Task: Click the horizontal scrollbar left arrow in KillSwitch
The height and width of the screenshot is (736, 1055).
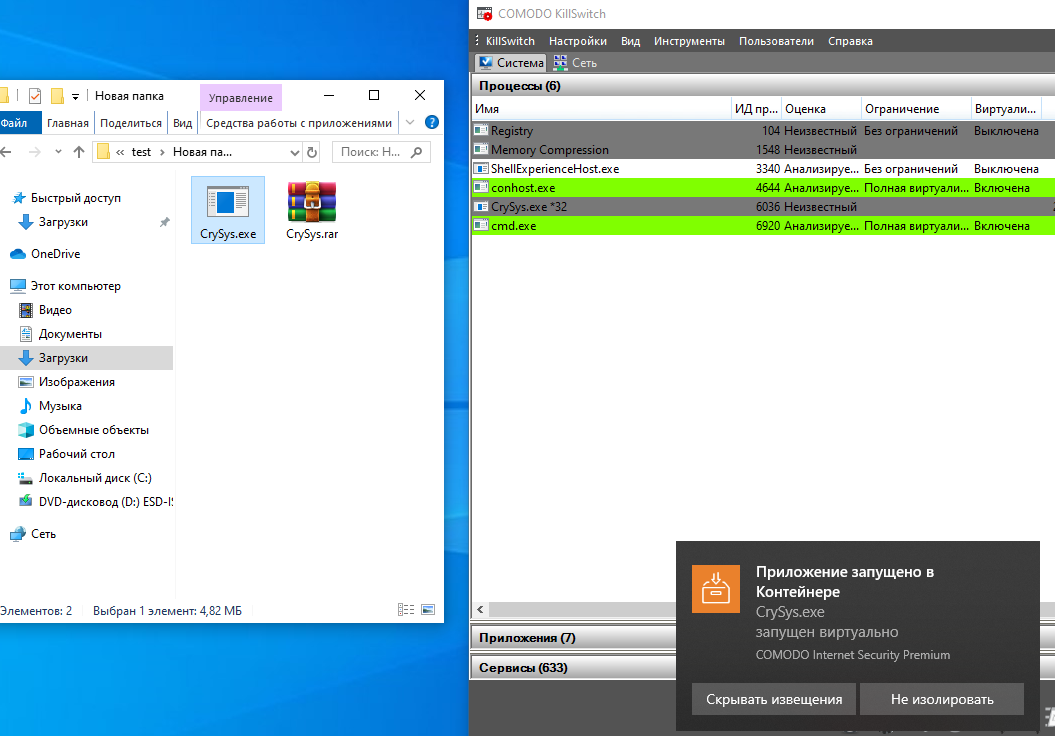Action: point(480,610)
